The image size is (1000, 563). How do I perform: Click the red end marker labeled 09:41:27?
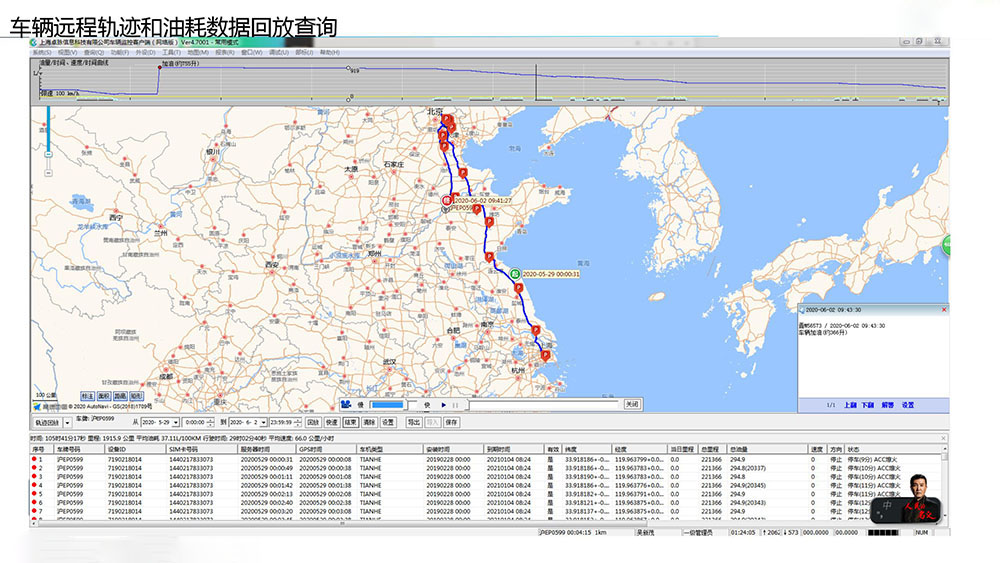(x=447, y=200)
